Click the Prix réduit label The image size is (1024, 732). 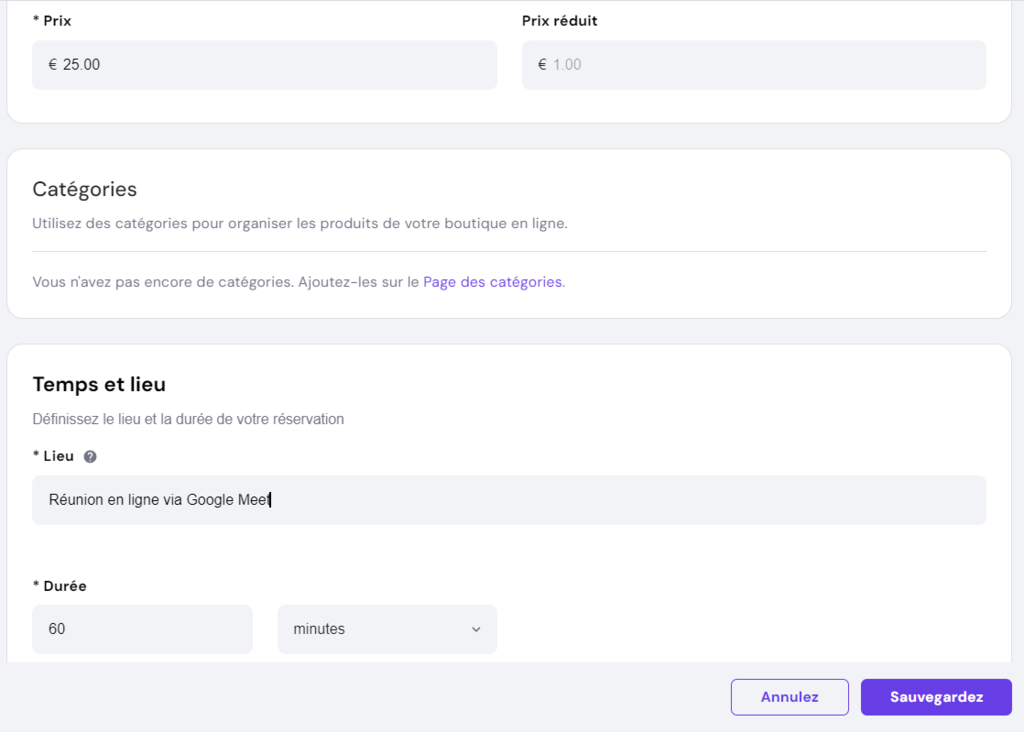(559, 20)
